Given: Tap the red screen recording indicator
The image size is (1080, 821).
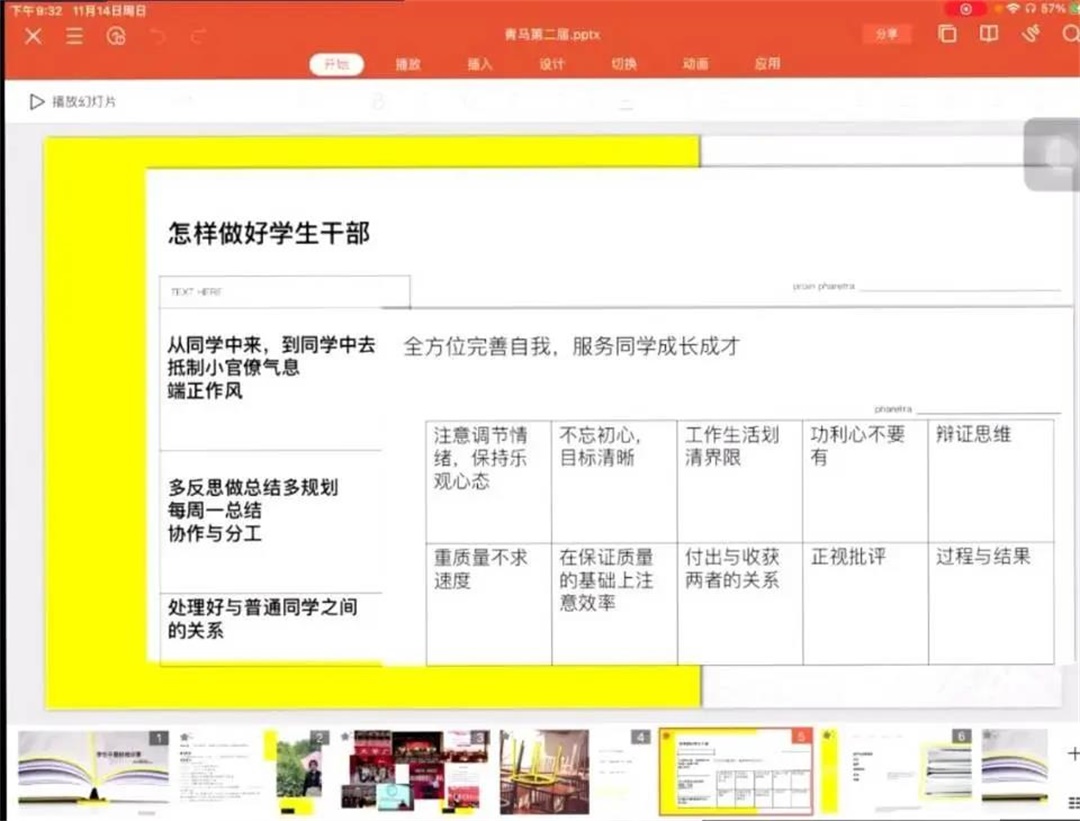Looking at the screenshot, I should pyautogui.click(x=965, y=9).
